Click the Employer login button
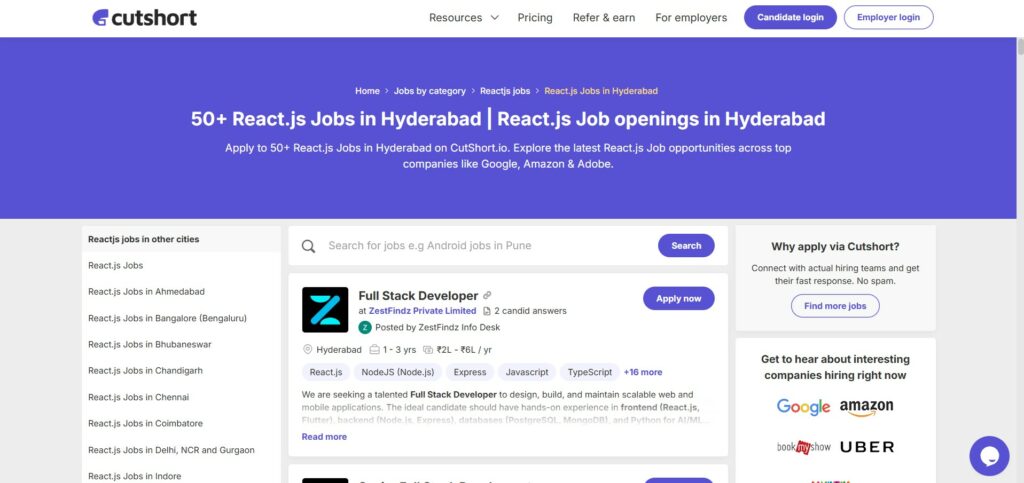Screen dimensions: 1024x483 pos(888,18)
